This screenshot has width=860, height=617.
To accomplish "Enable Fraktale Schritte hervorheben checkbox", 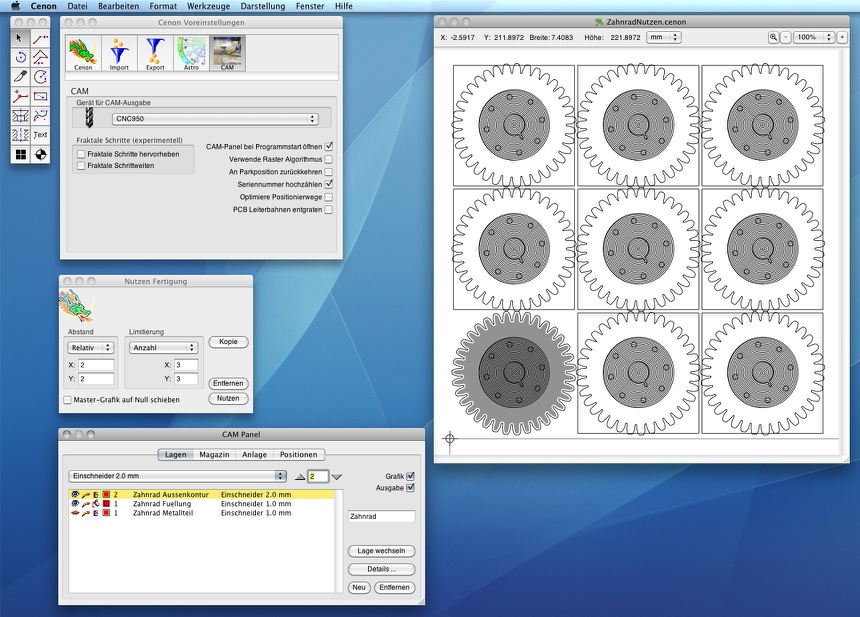I will 81,154.
